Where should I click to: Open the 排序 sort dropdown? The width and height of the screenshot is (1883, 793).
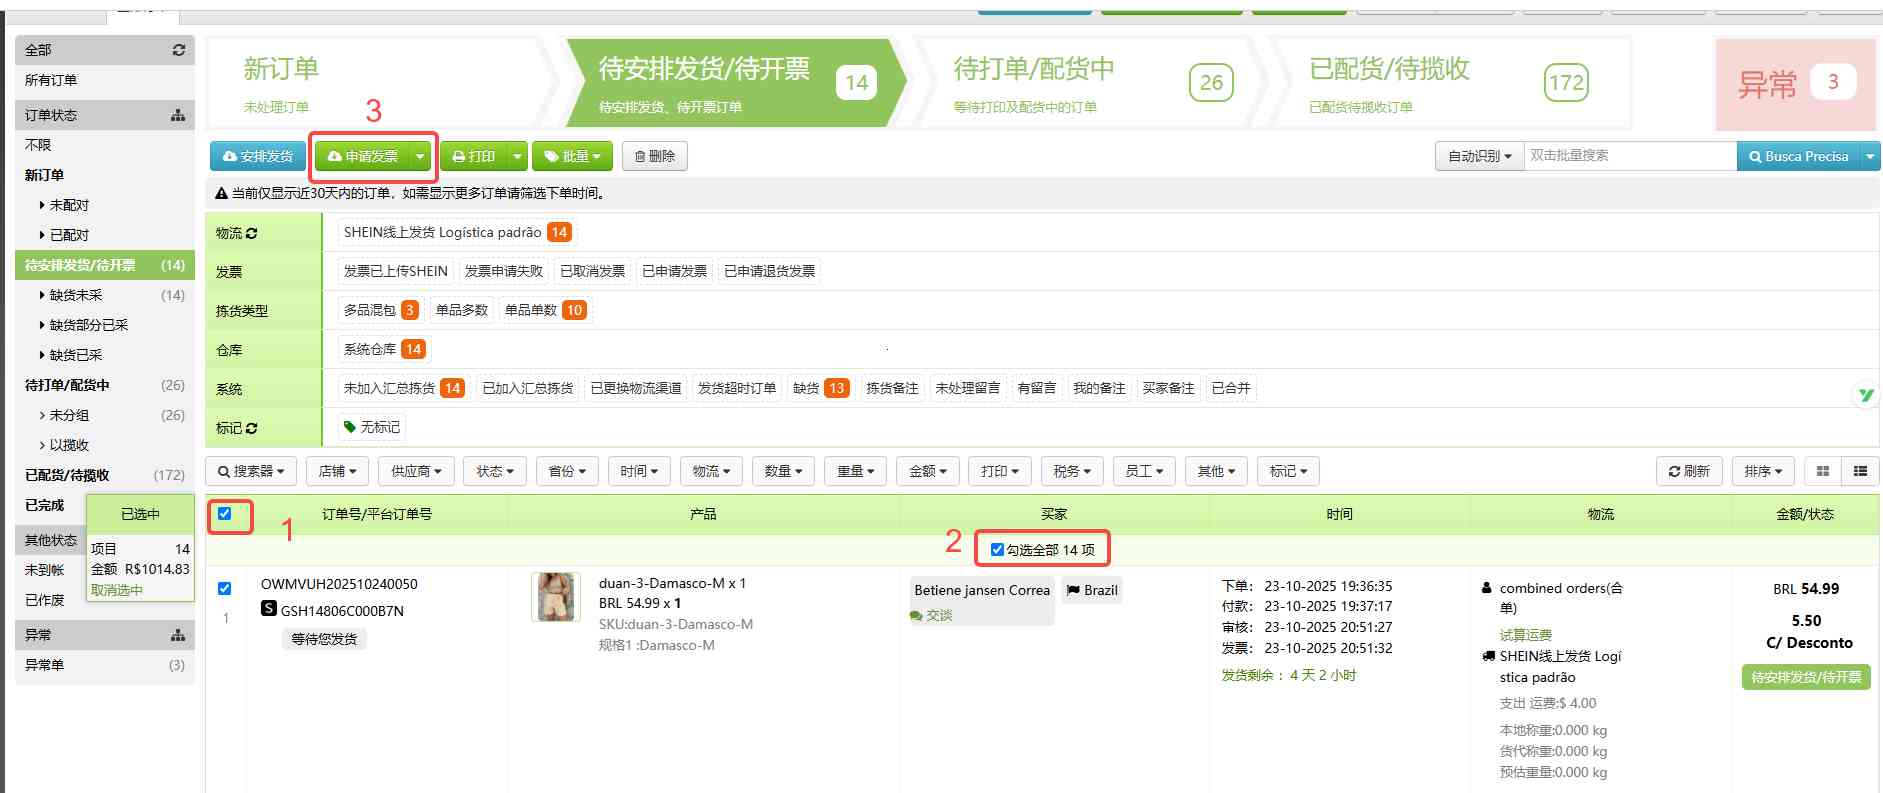point(1764,471)
